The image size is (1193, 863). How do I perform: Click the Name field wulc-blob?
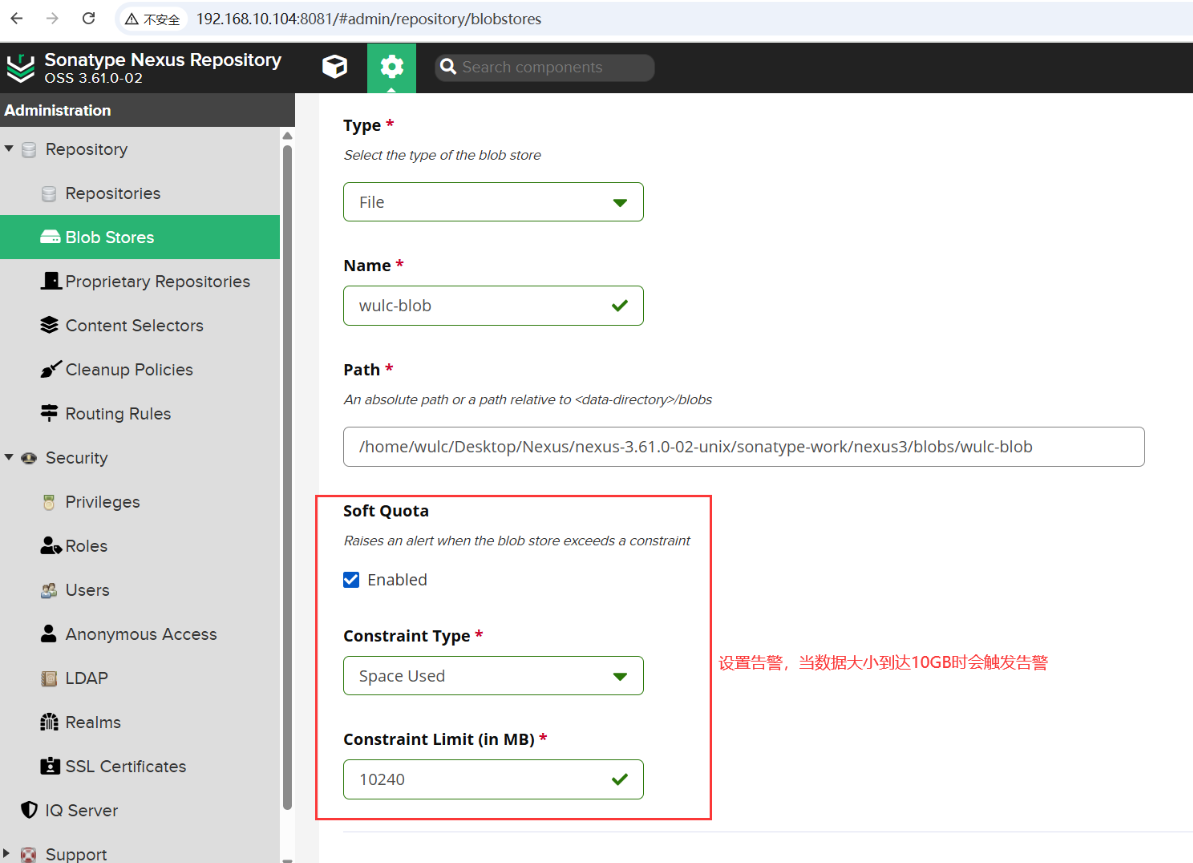[x=493, y=305]
